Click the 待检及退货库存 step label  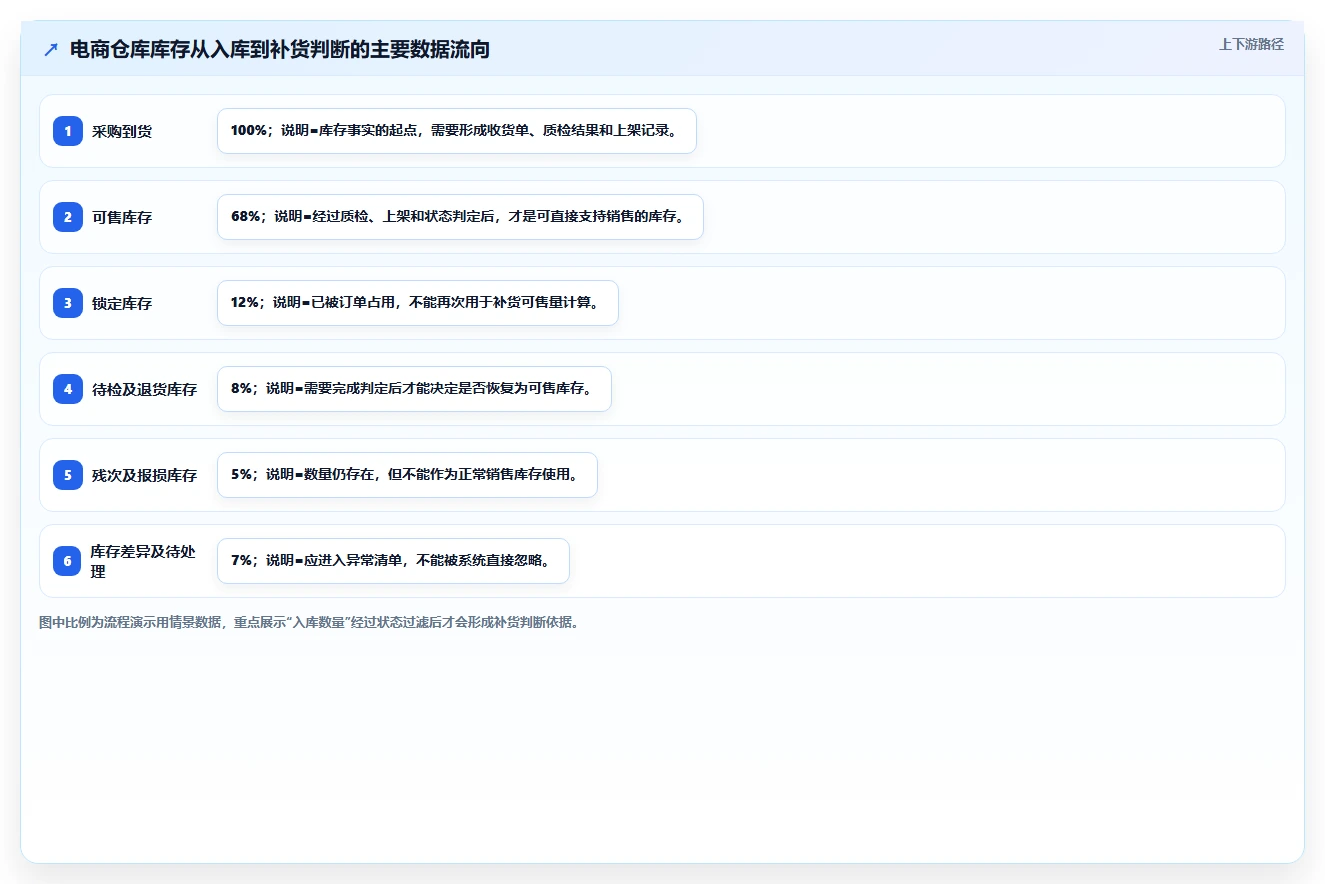(145, 389)
